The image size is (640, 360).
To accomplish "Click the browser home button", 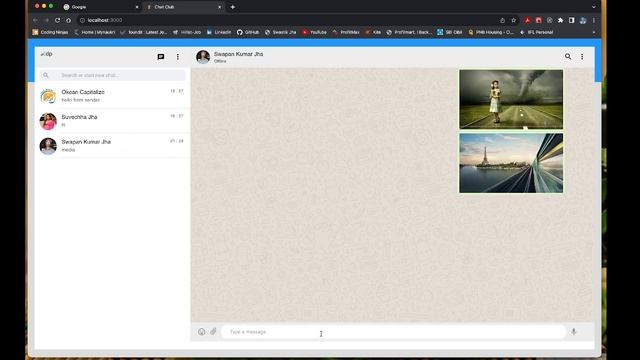I will (69, 20).
